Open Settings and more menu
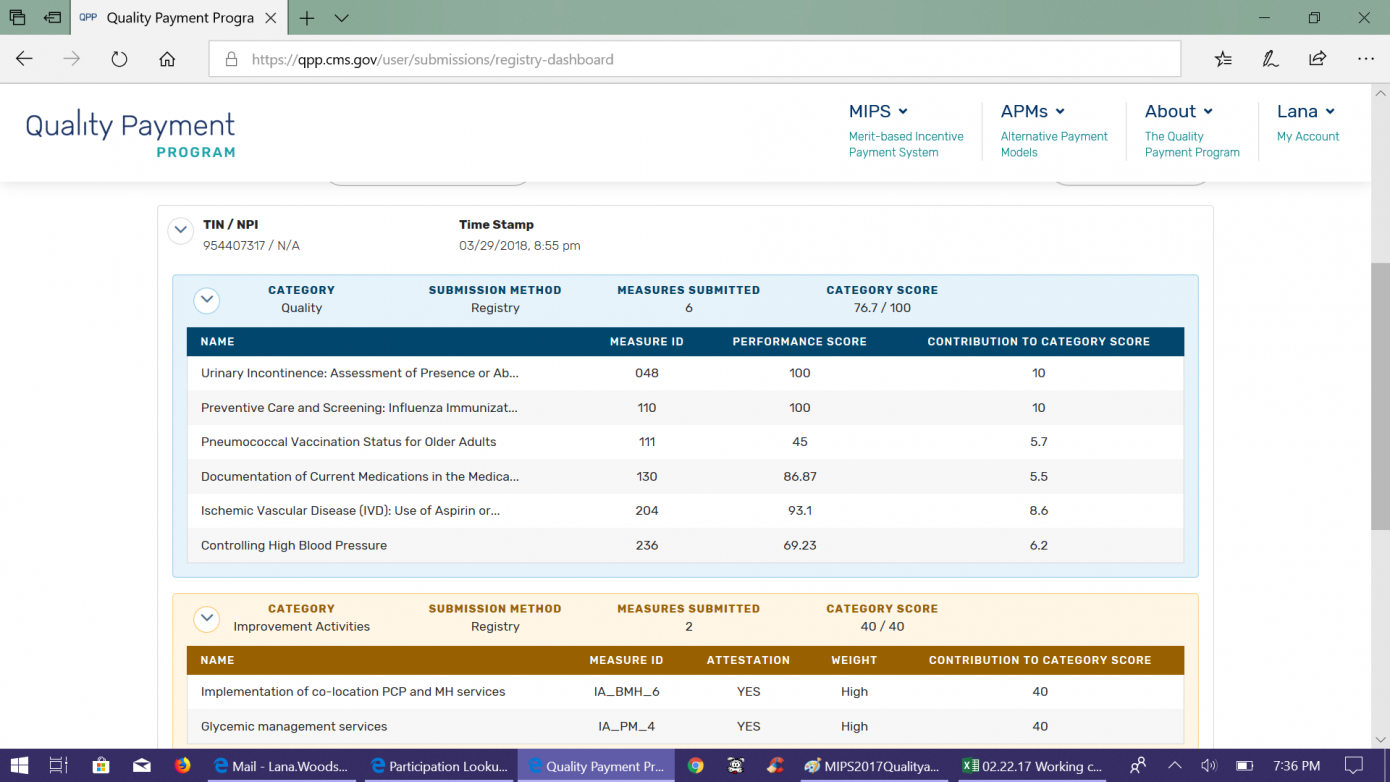The image size is (1390, 782). (1365, 59)
